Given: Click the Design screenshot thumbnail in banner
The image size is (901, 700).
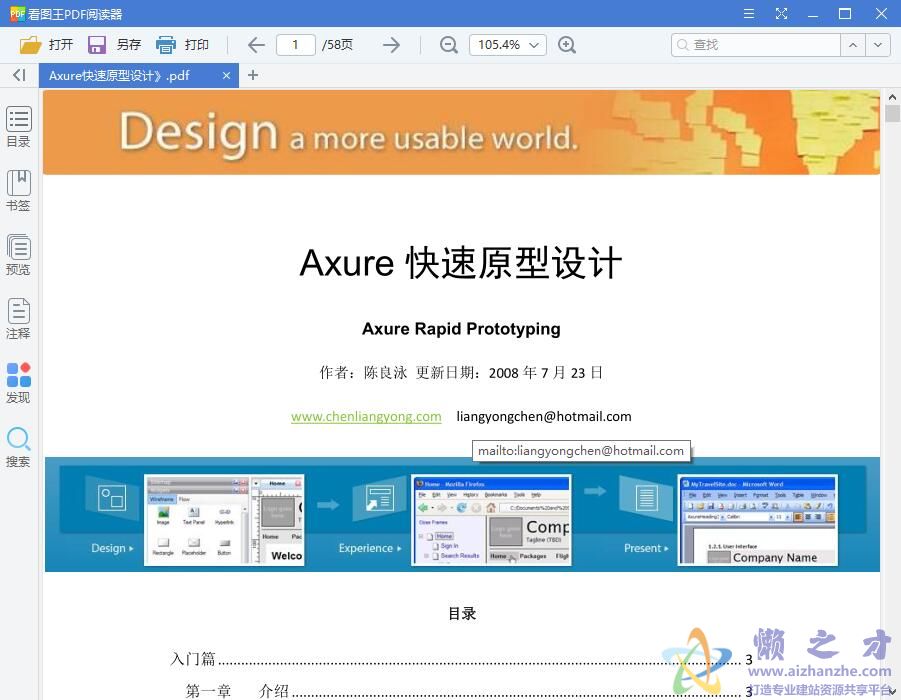Looking at the screenshot, I should pos(224,520).
